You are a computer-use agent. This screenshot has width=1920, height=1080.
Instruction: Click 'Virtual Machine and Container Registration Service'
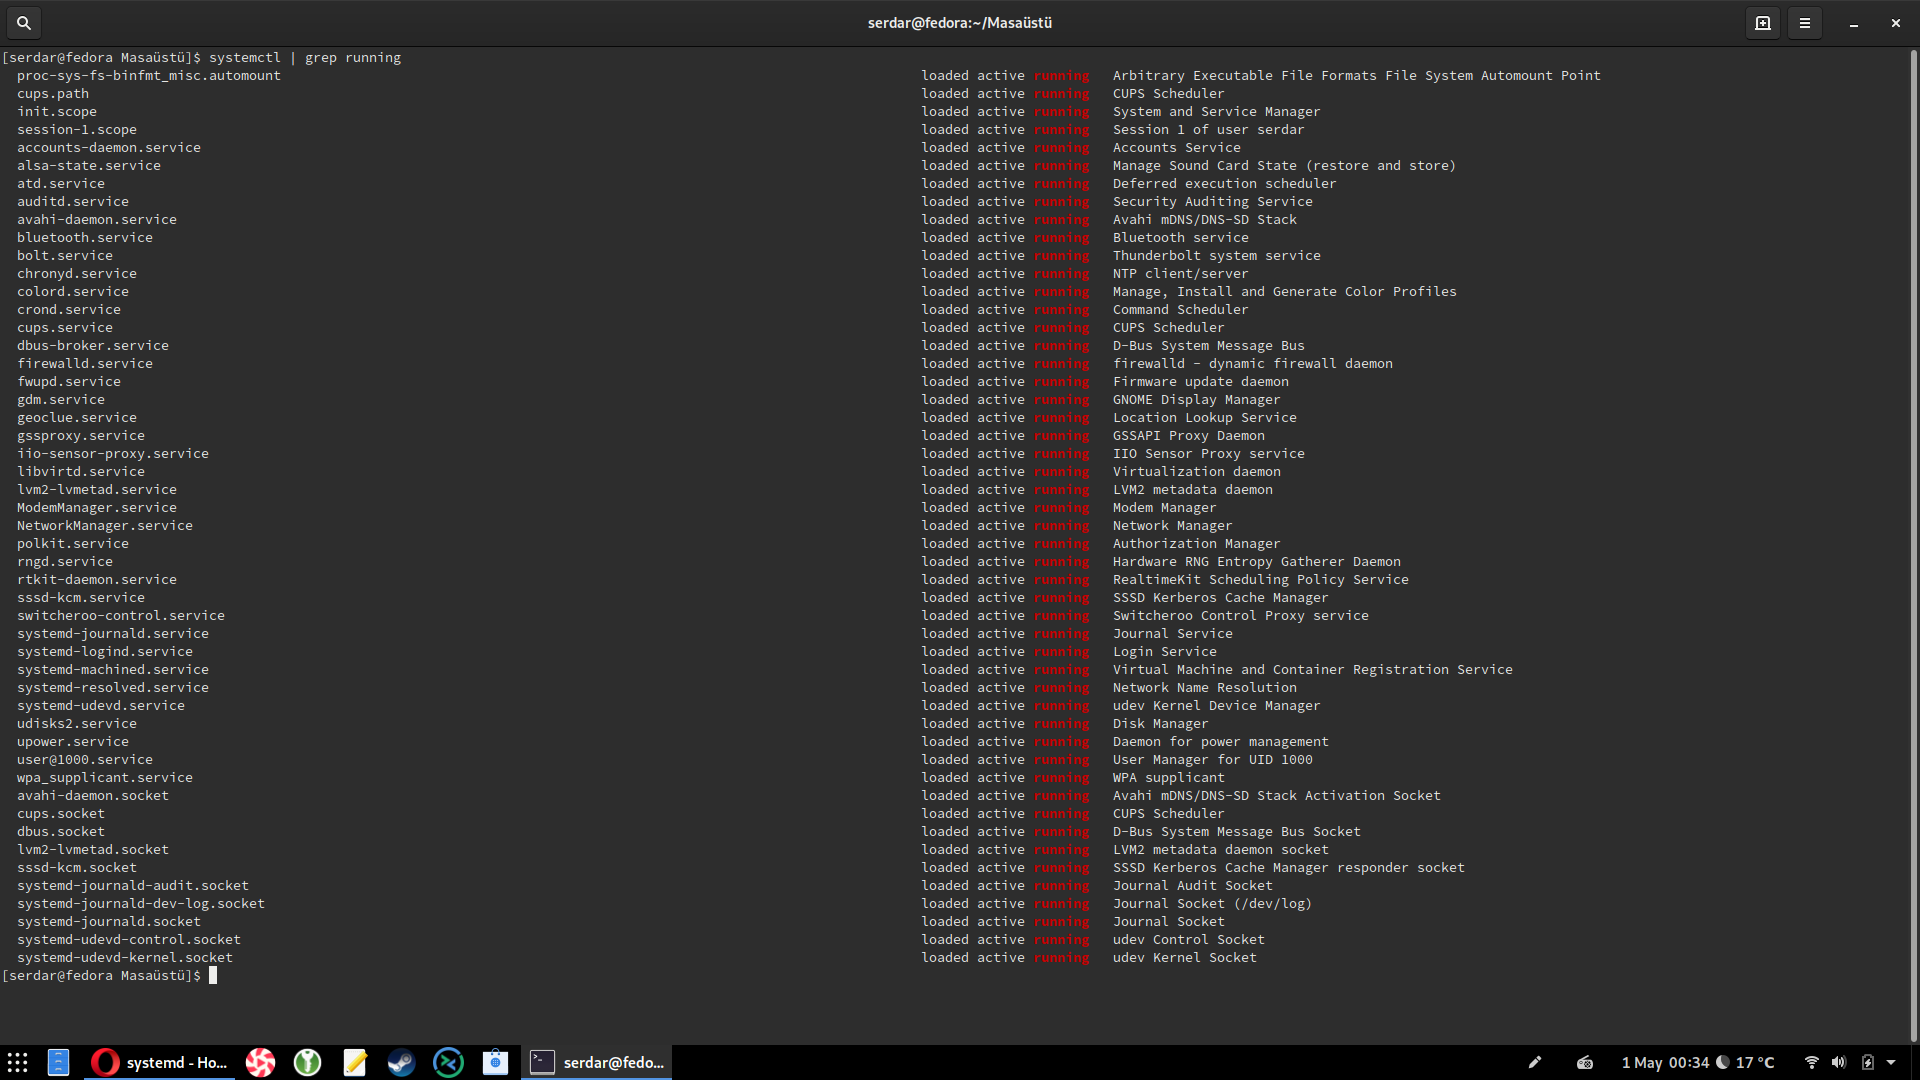click(x=1313, y=670)
